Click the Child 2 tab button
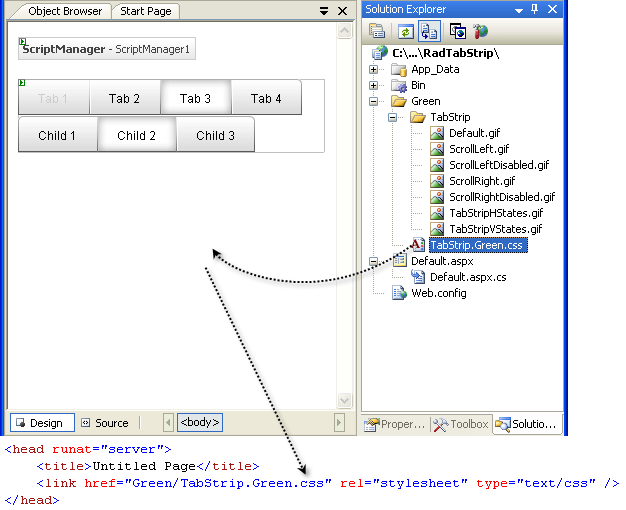 137,135
